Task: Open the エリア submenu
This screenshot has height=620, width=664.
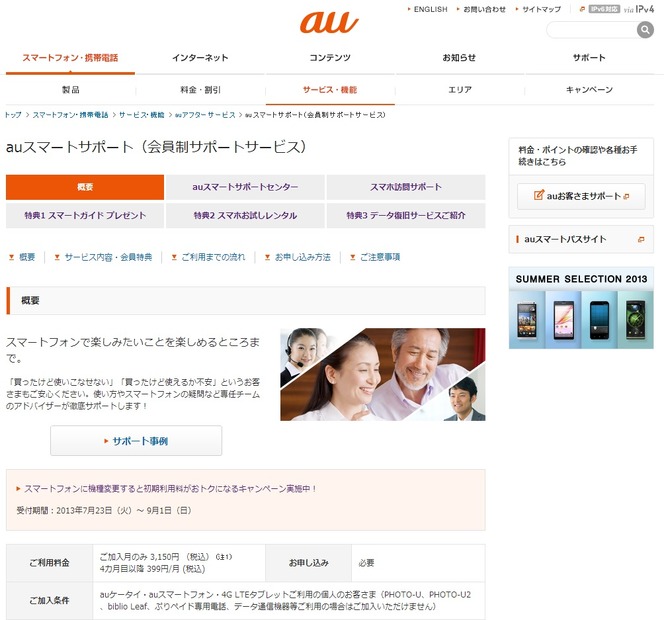Action: (x=460, y=90)
